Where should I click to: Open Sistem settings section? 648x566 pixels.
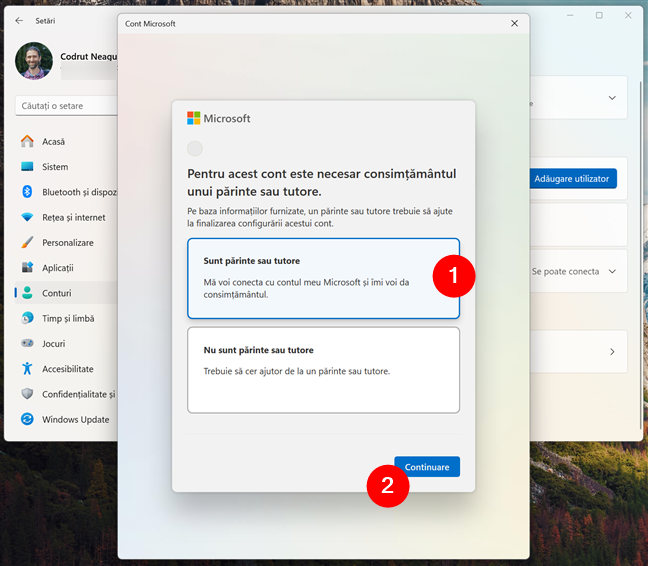(x=66, y=166)
